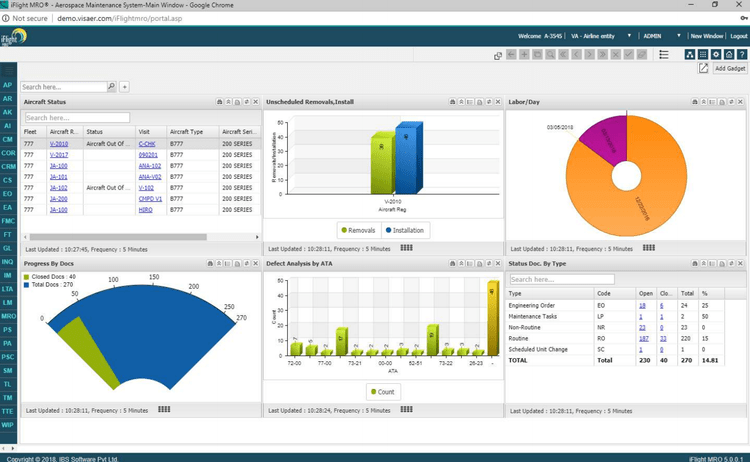Open the ANA-102 visit link
The width and height of the screenshot is (750, 462).
150,166
